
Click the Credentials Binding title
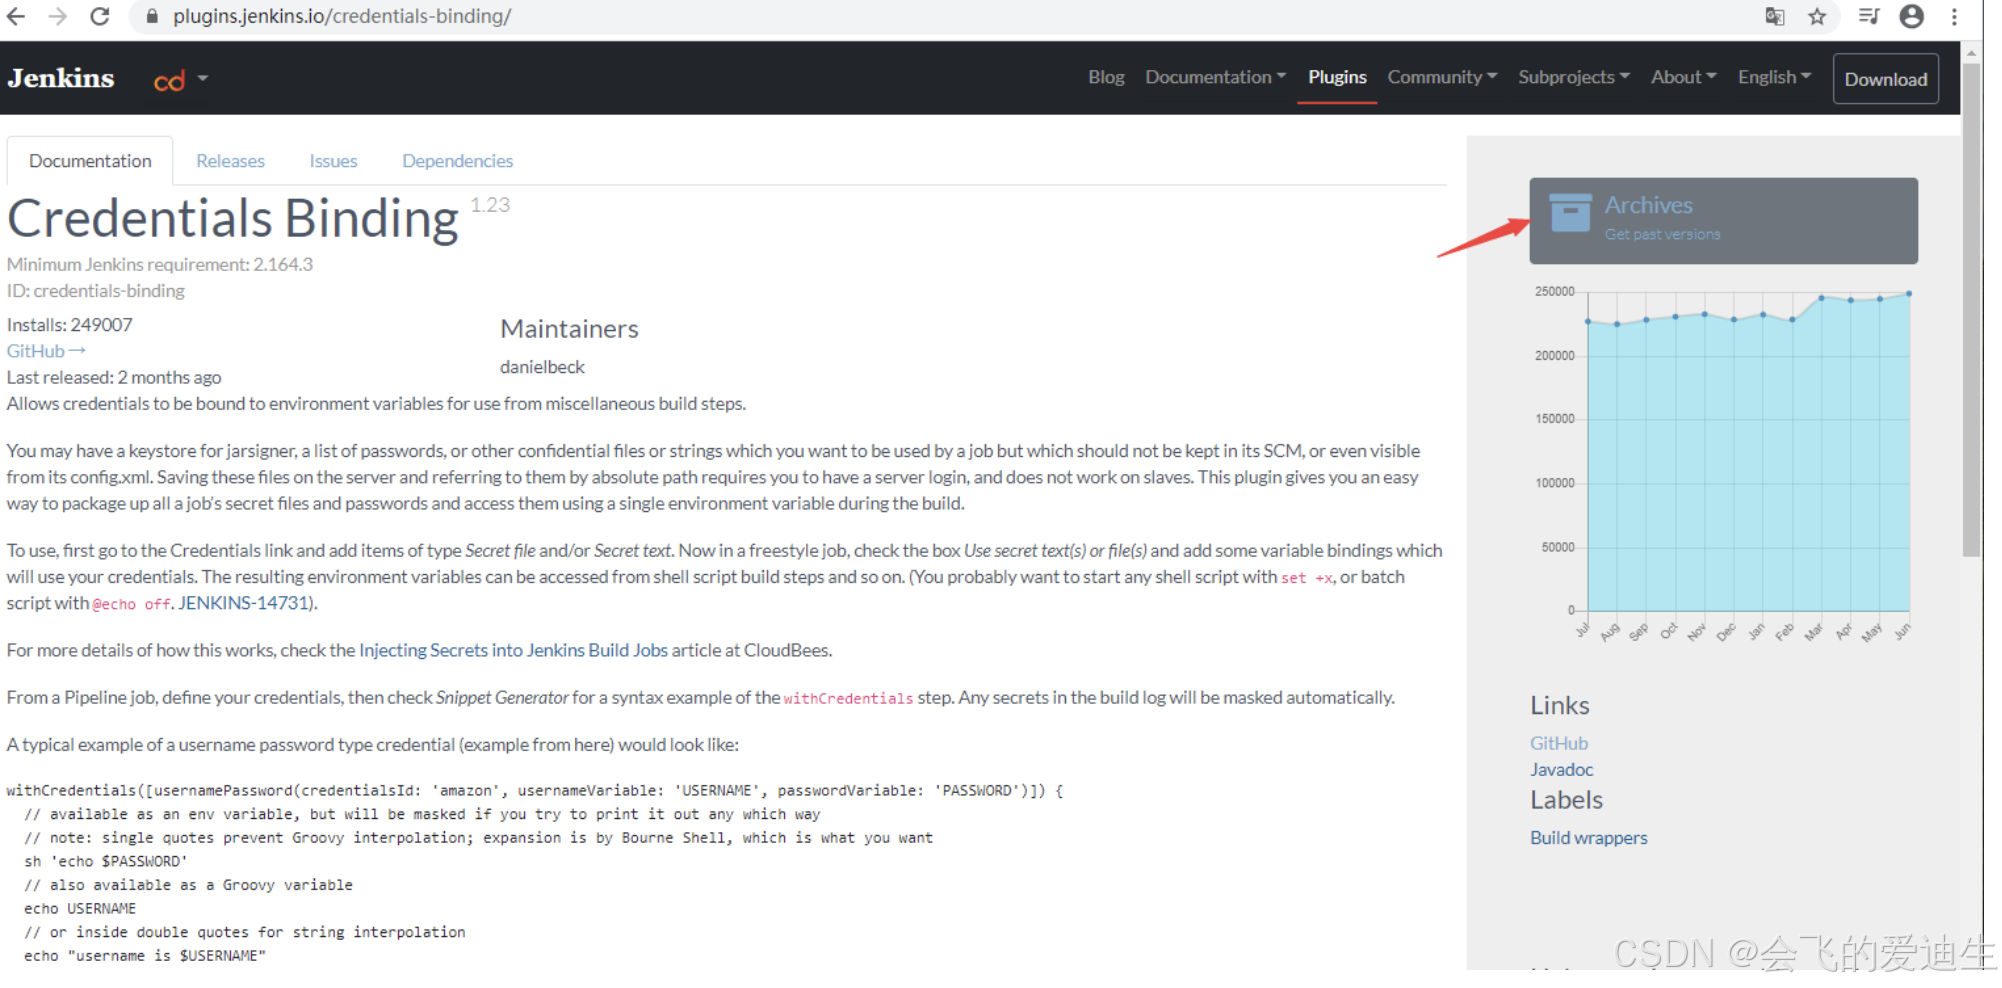click(233, 218)
